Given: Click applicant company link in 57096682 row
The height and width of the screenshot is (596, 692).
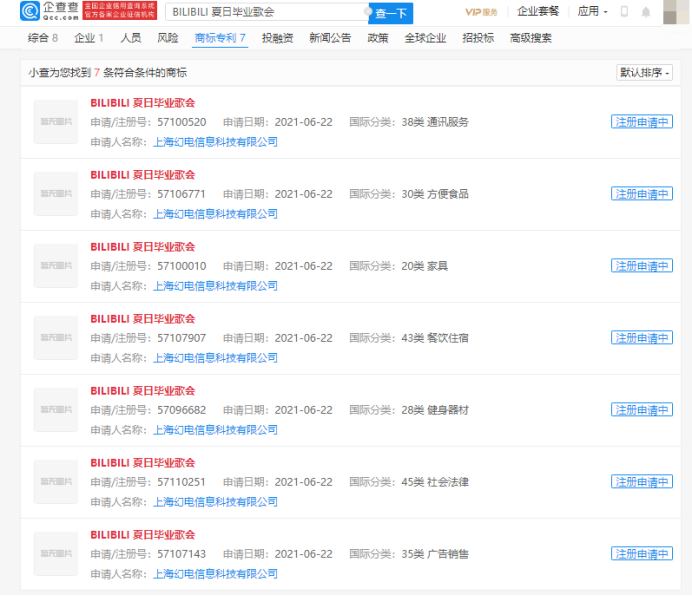Looking at the screenshot, I should [215, 430].
